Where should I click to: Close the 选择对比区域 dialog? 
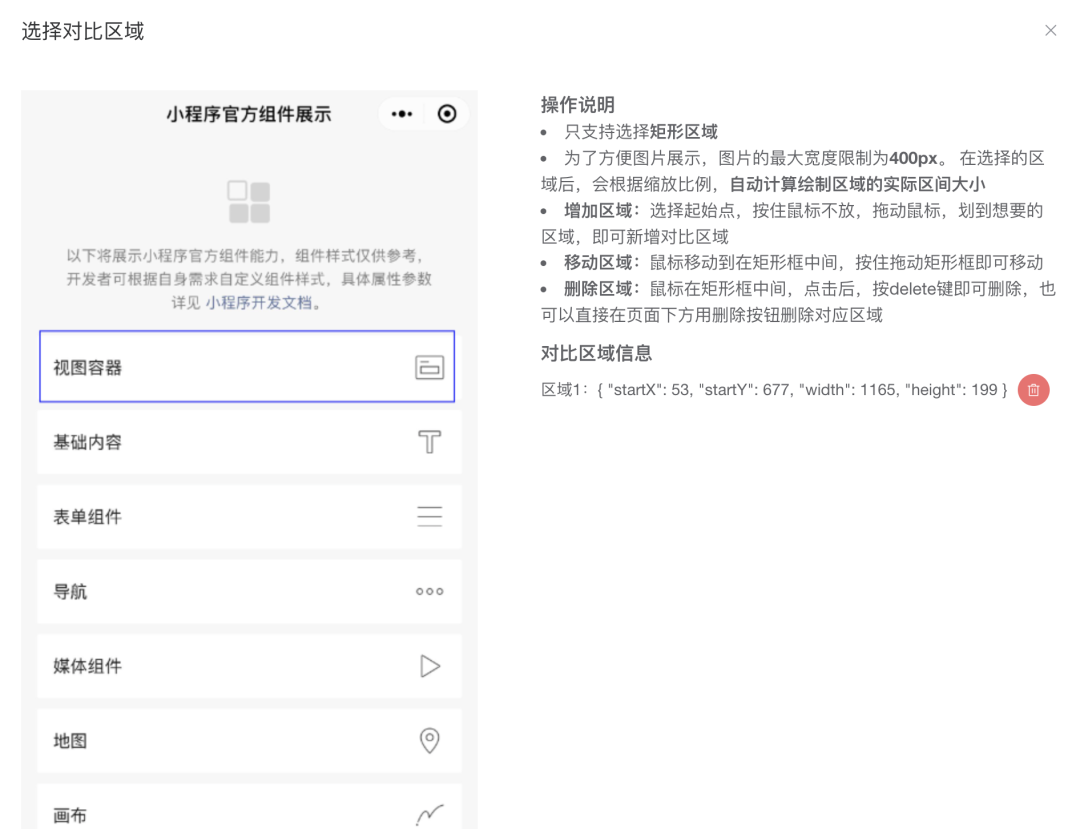tap(1050, 30)
